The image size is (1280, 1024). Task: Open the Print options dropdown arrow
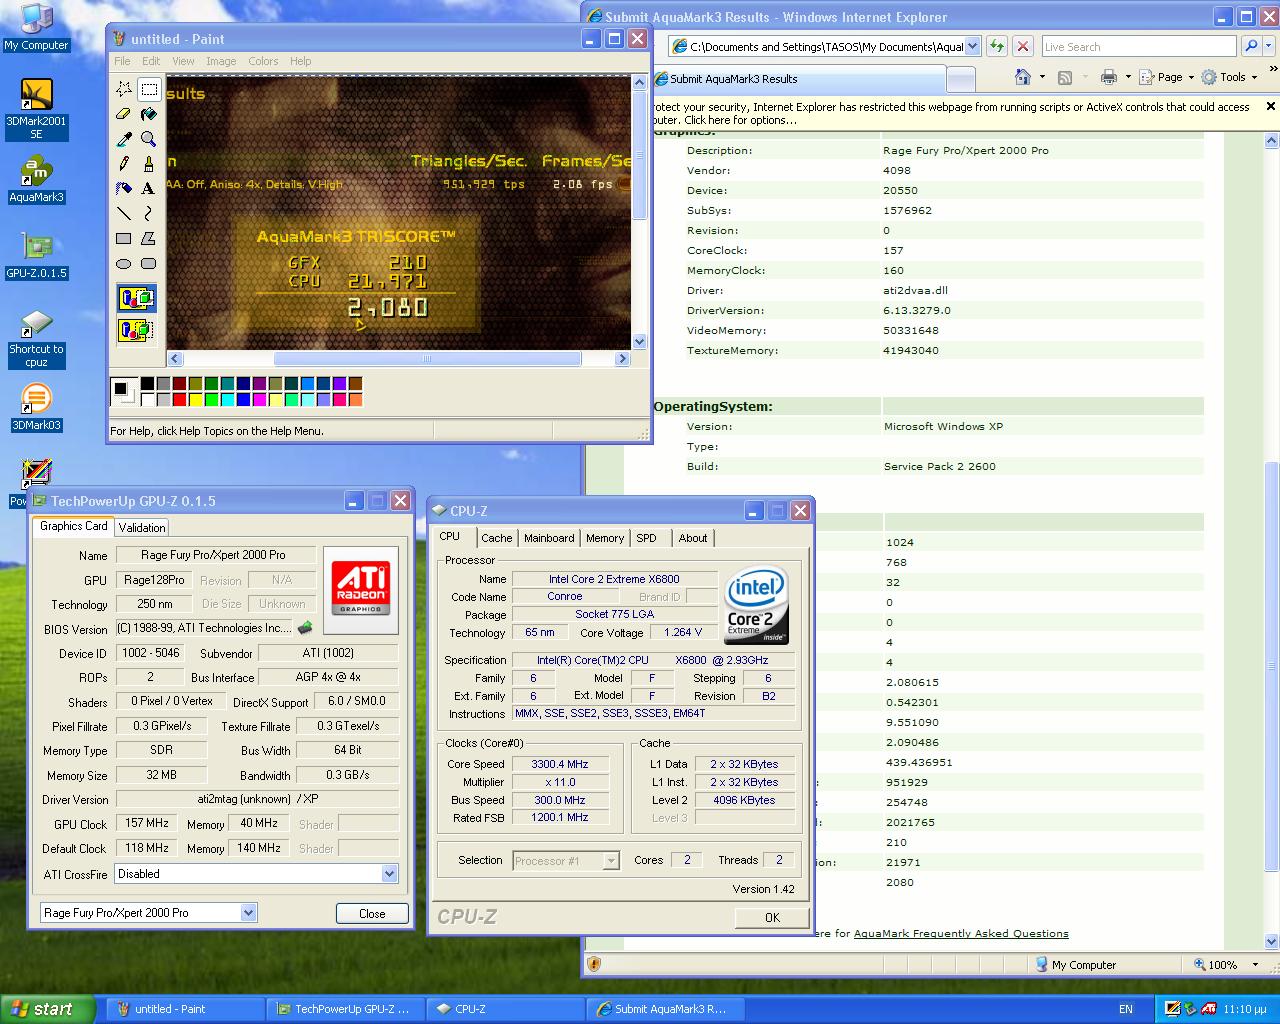1127,77
